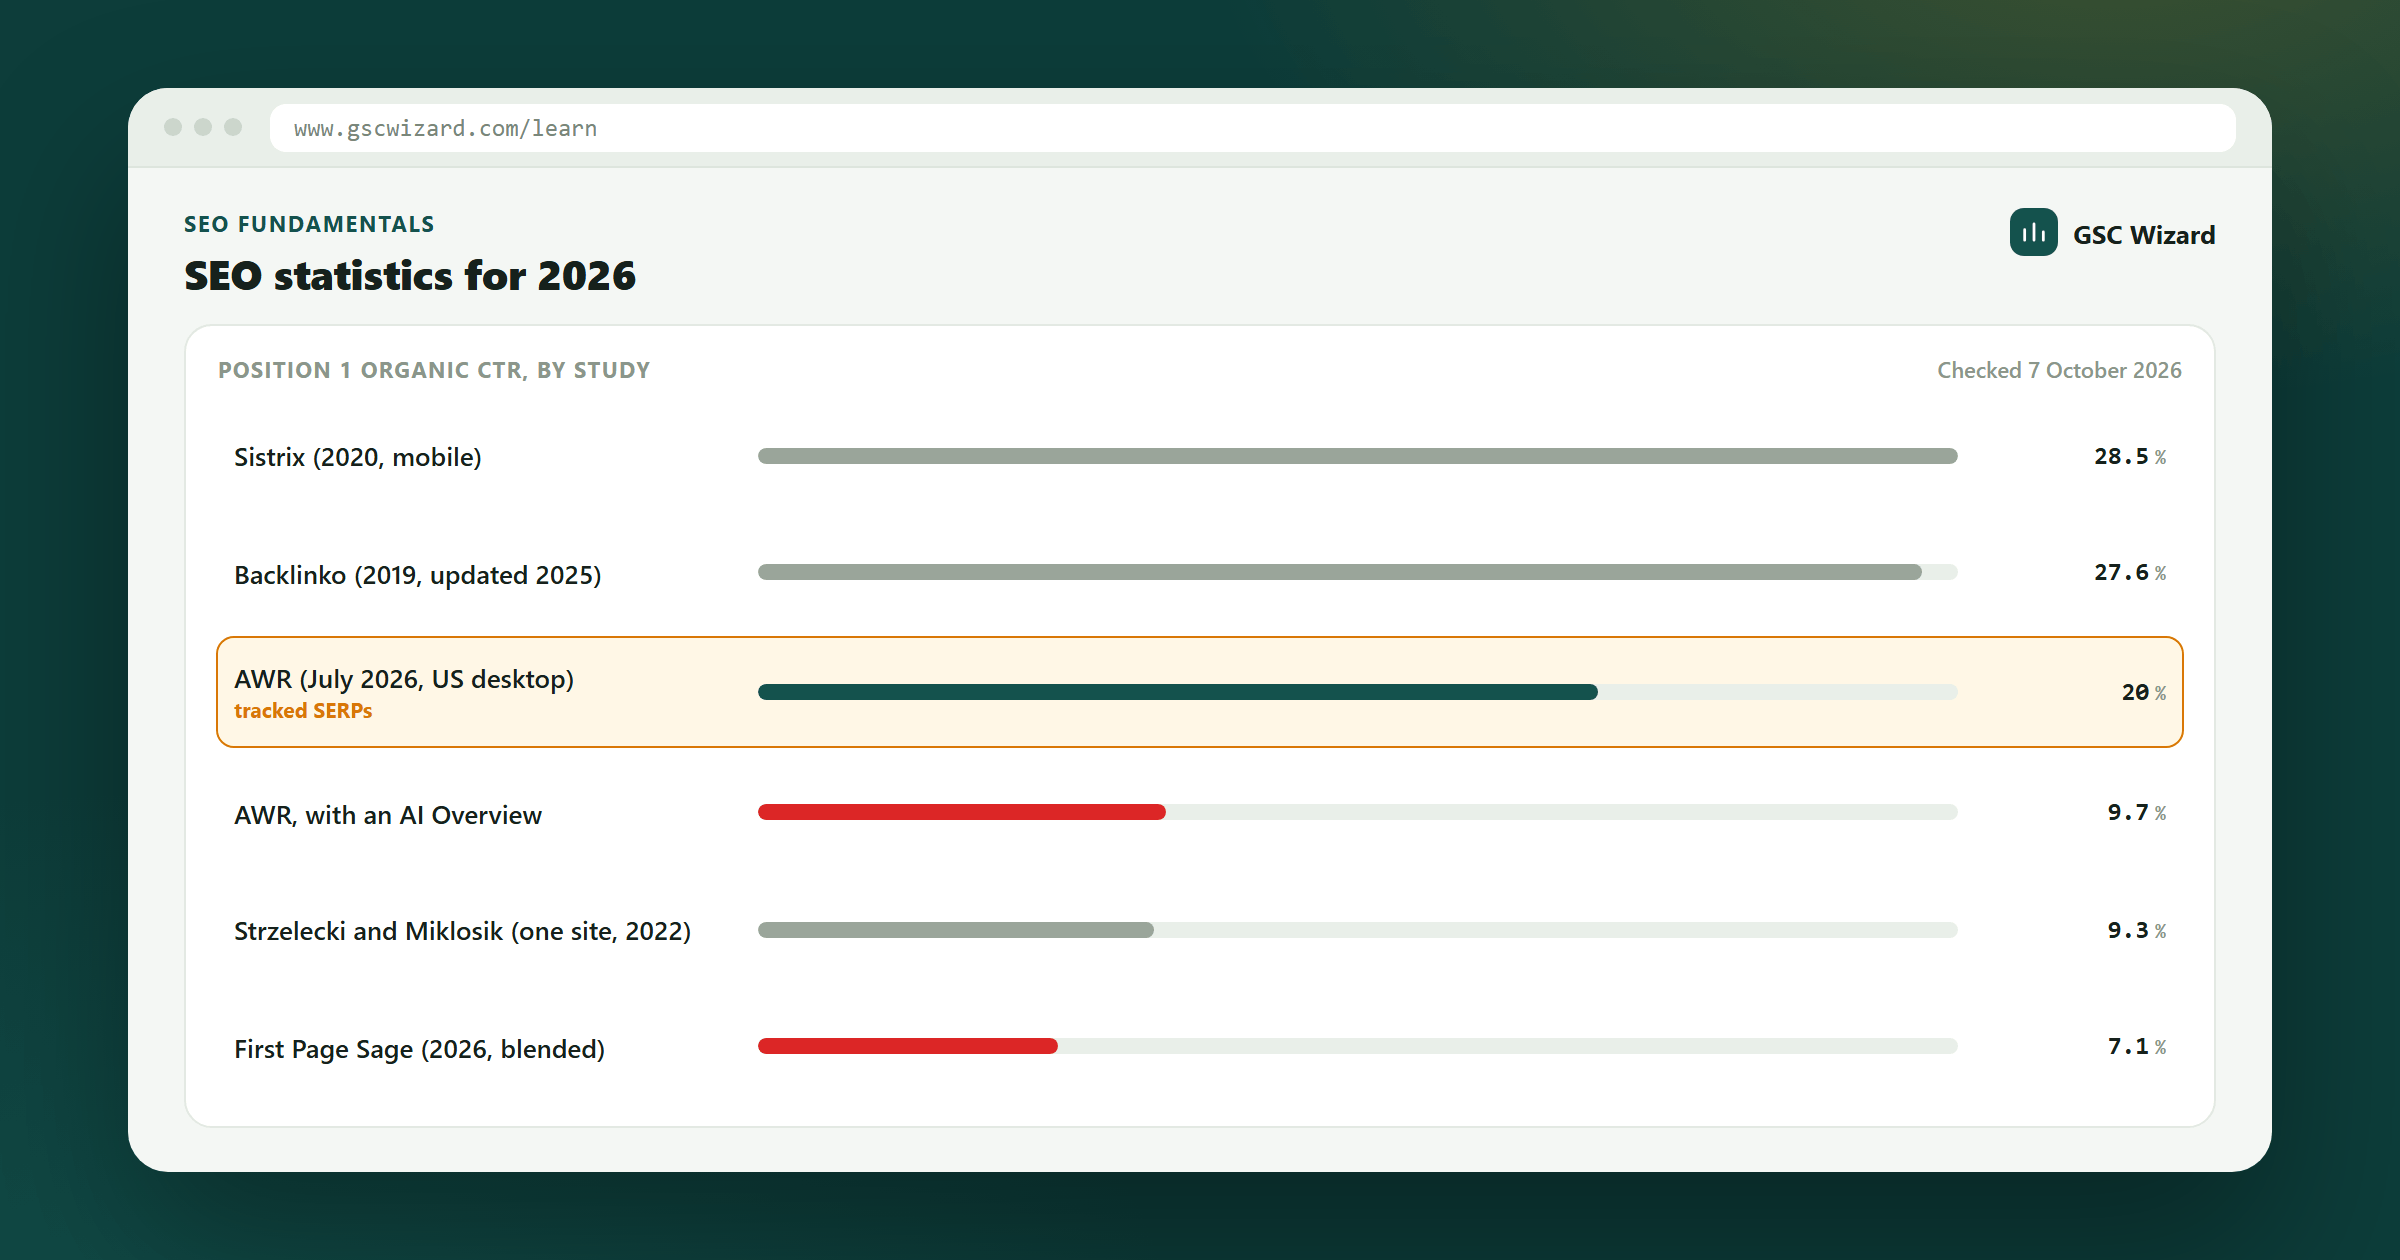Viewport: 2400px width, 1260px height.
Task: Click the URL address bar showing gscwizard.com/learn
Action: coord(1252,128)
